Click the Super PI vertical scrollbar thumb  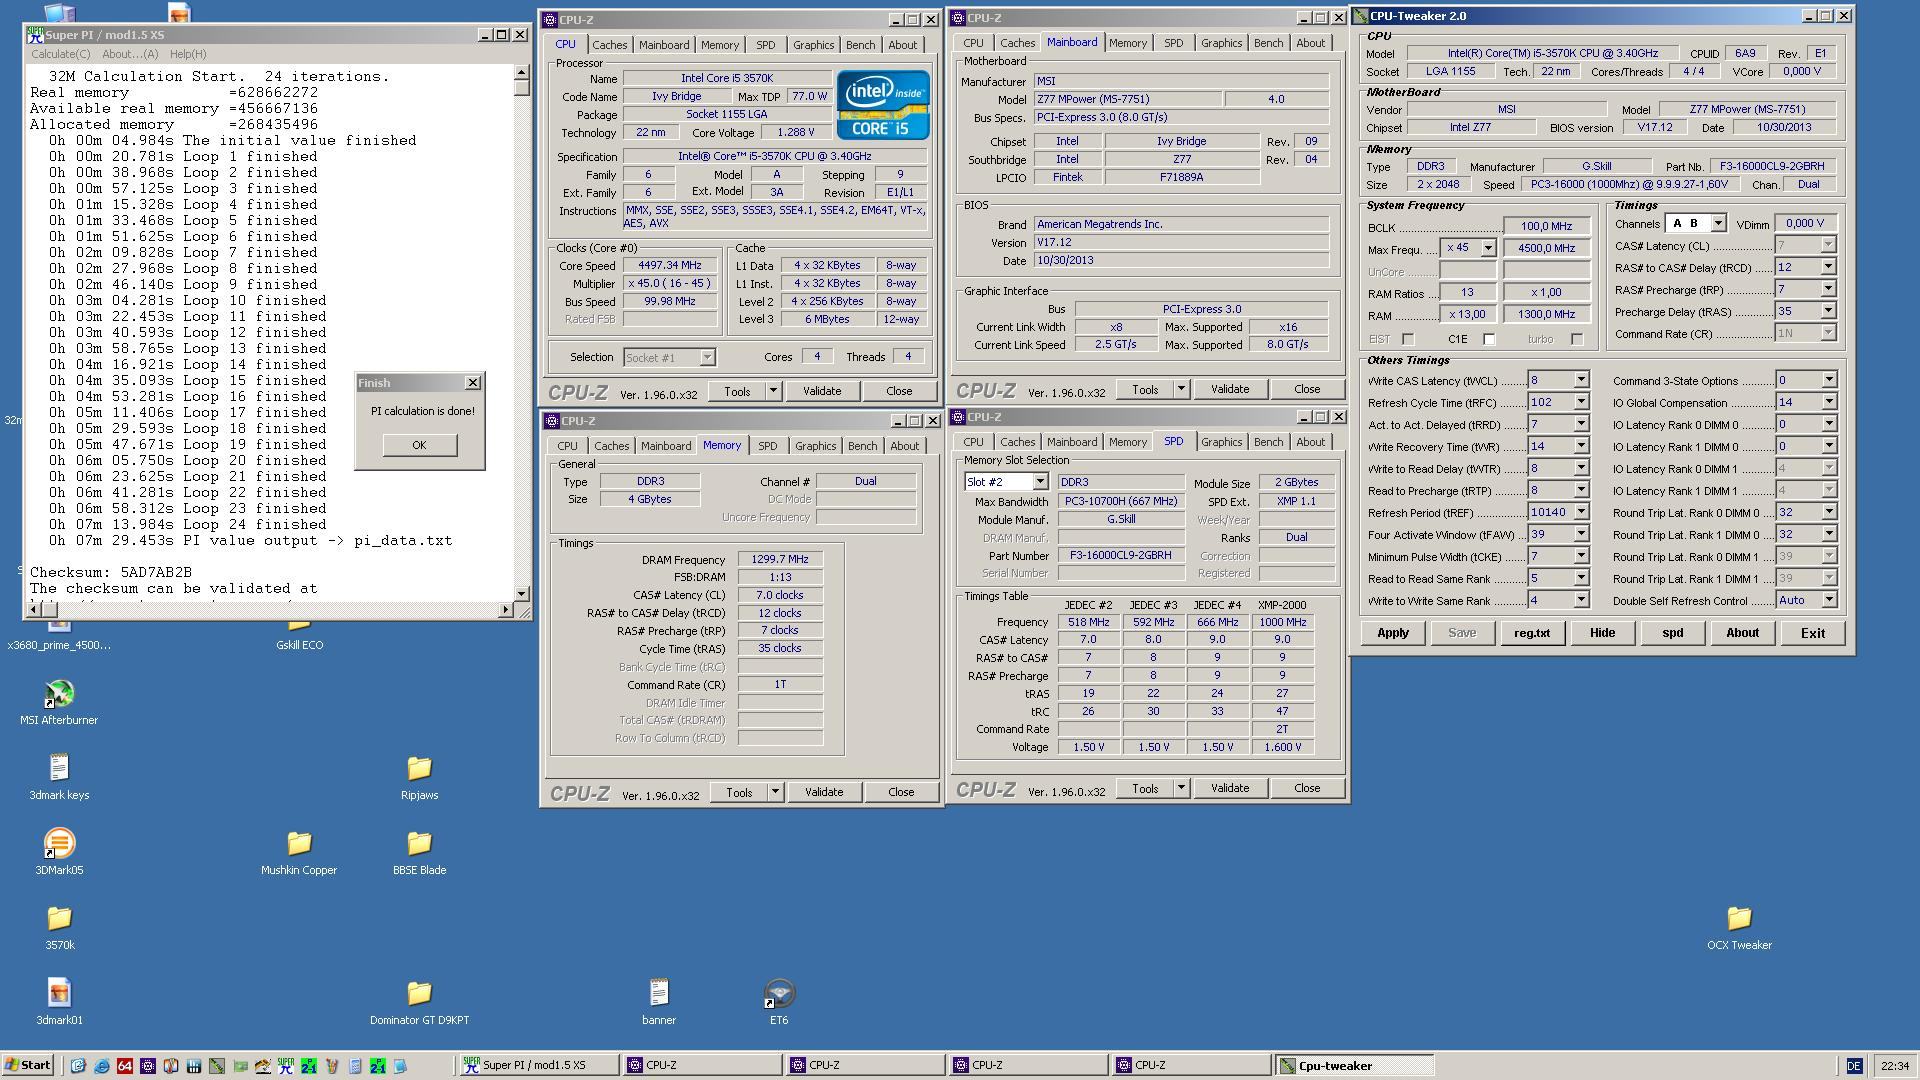point(521,88)
